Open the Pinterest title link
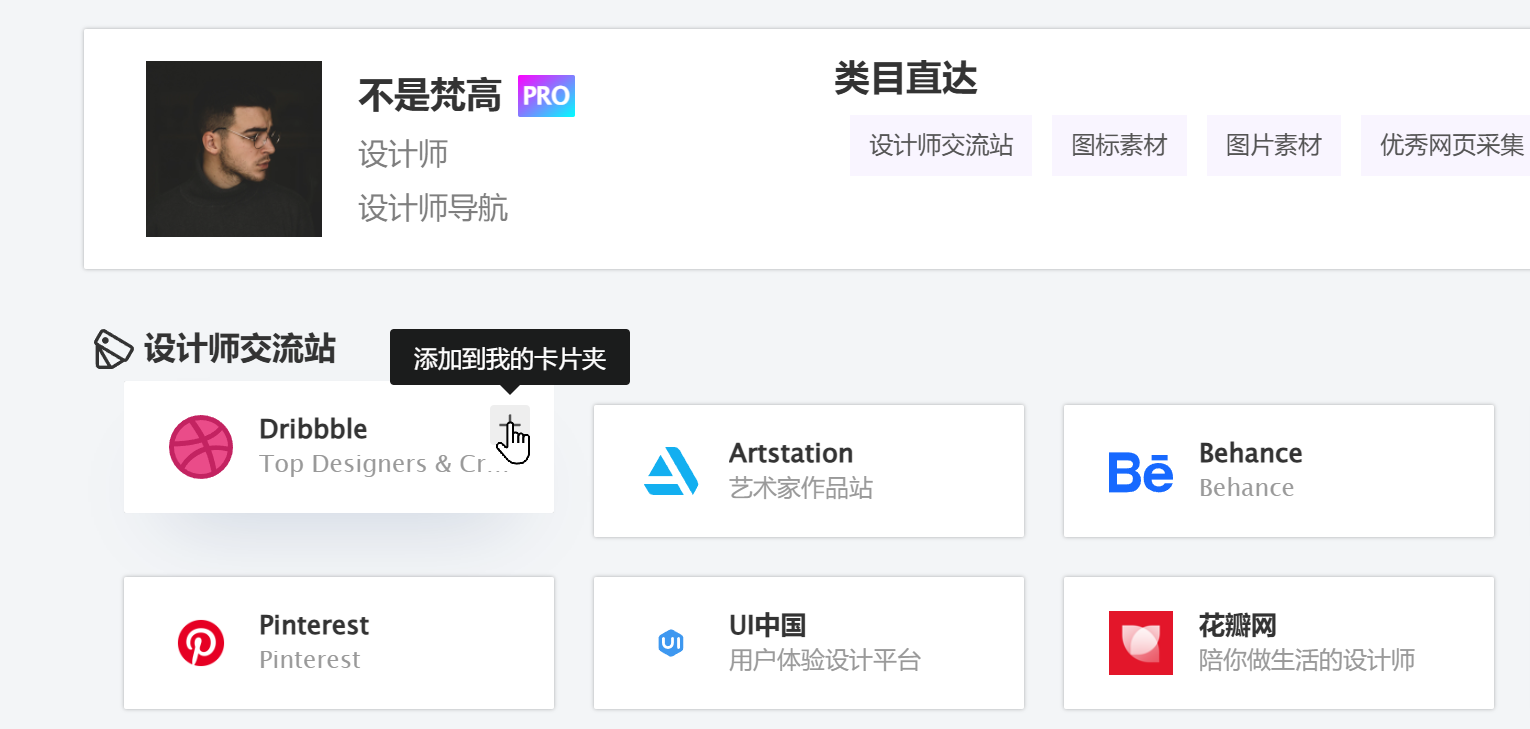Screen dimensions: 1530x729 tap(313, 625)
